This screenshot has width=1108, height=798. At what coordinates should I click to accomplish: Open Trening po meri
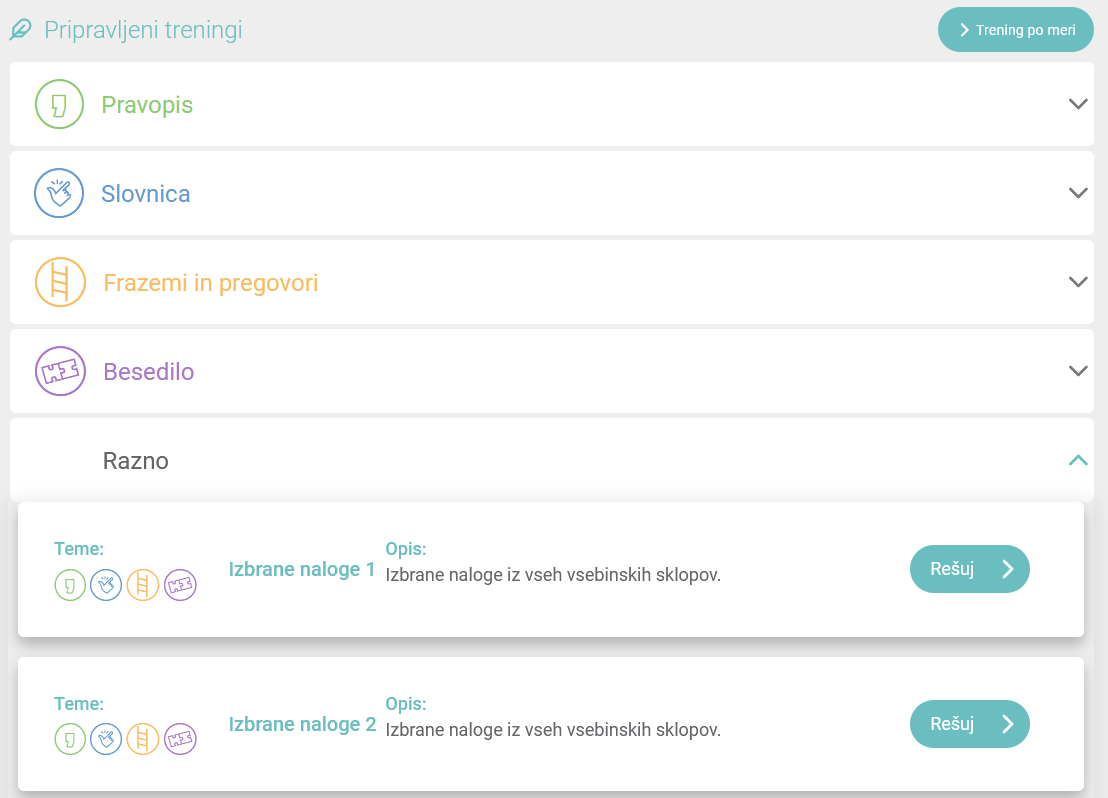click(x=1016, y=30)
